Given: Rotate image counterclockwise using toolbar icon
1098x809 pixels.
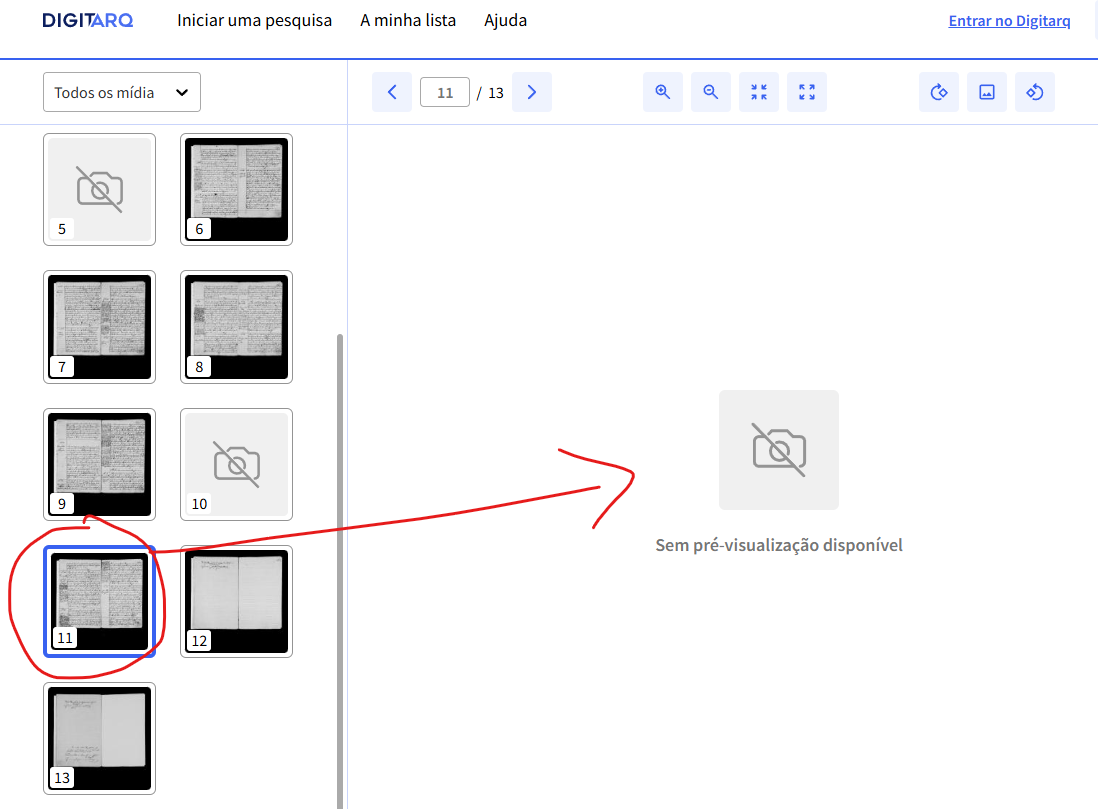Looking at the screenshot, I should coord(1034,92).
